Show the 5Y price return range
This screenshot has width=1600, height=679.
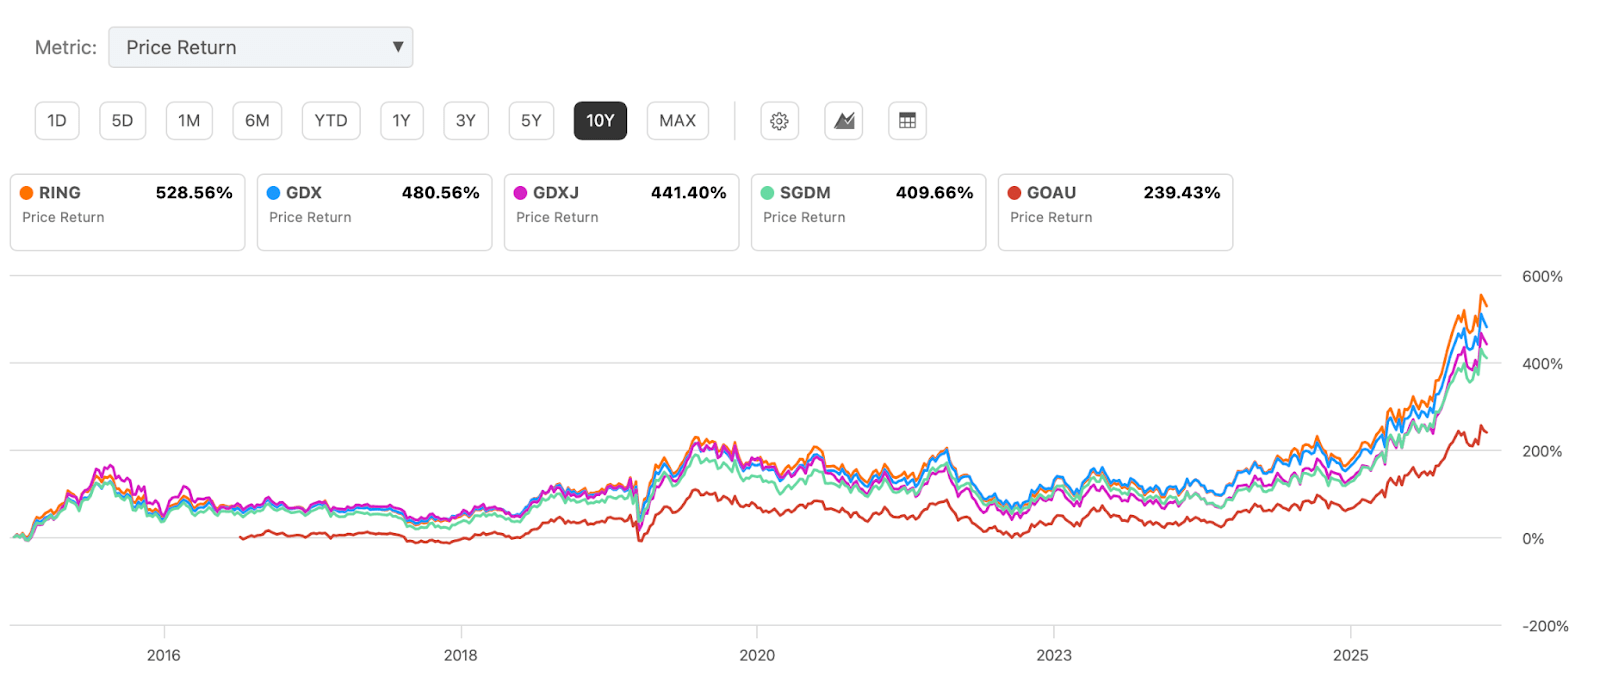(x=531, y=121)
